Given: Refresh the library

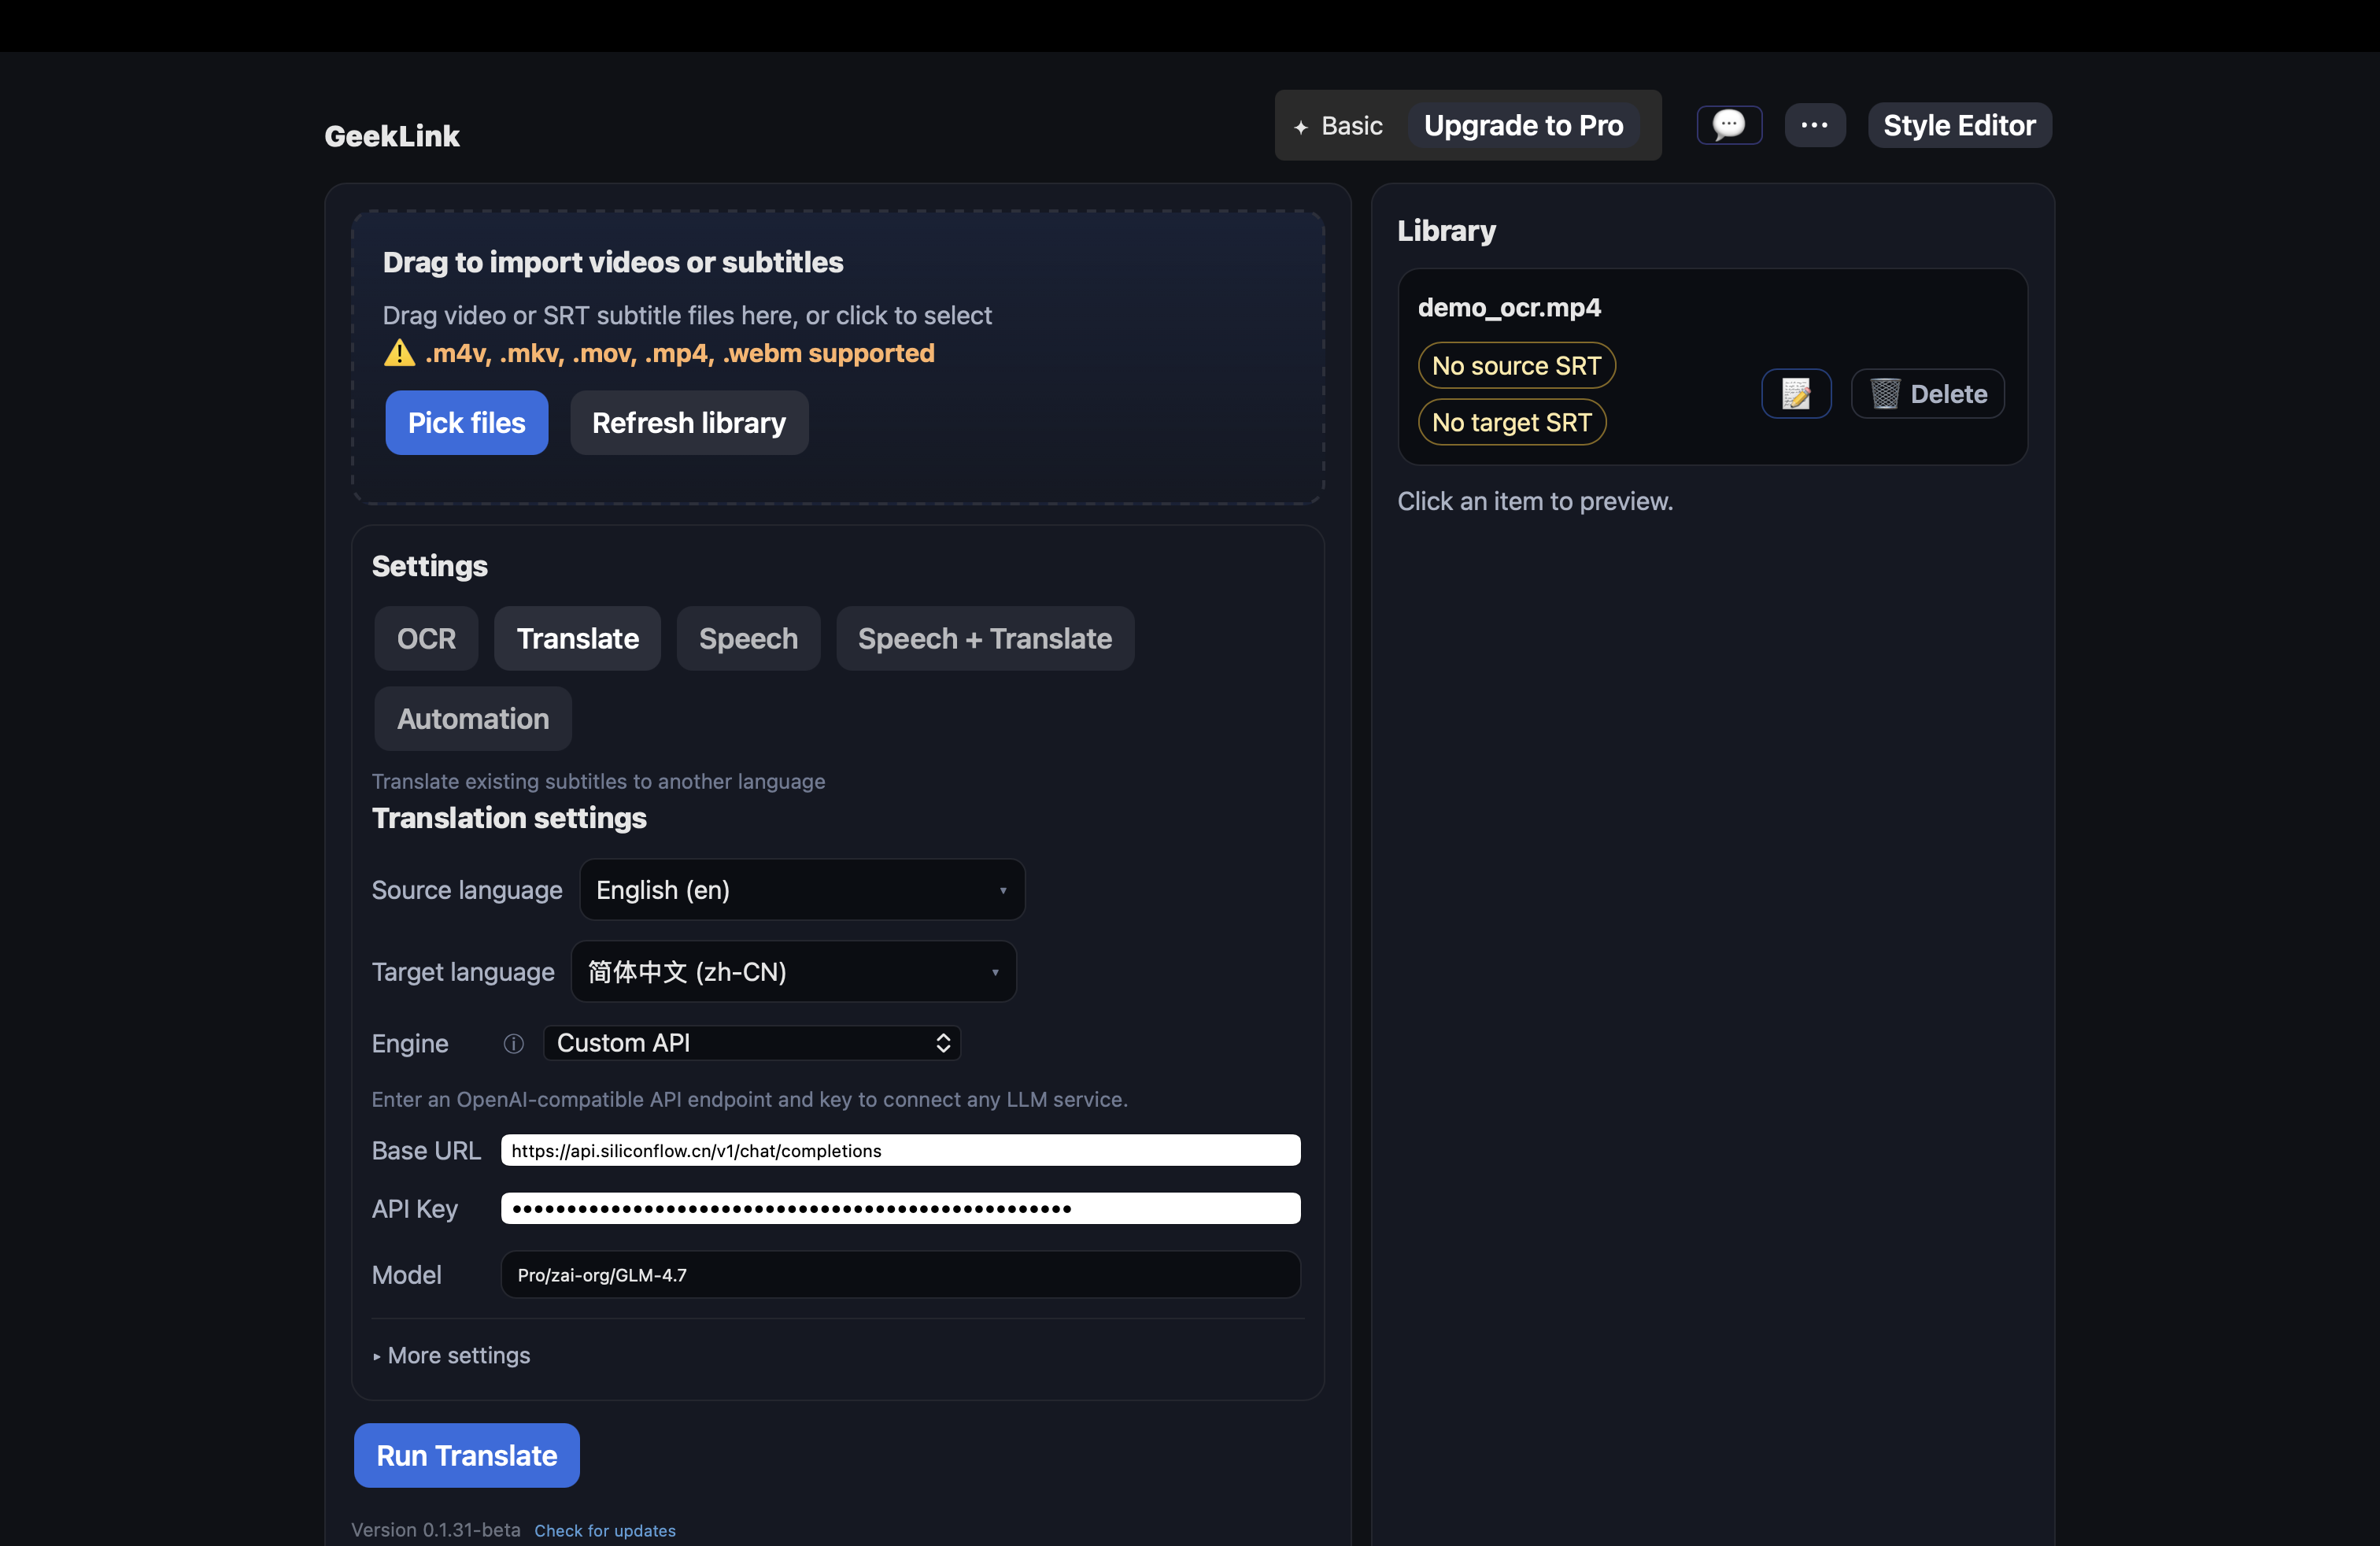Looking at the screenshot, I should click(689, 423).
